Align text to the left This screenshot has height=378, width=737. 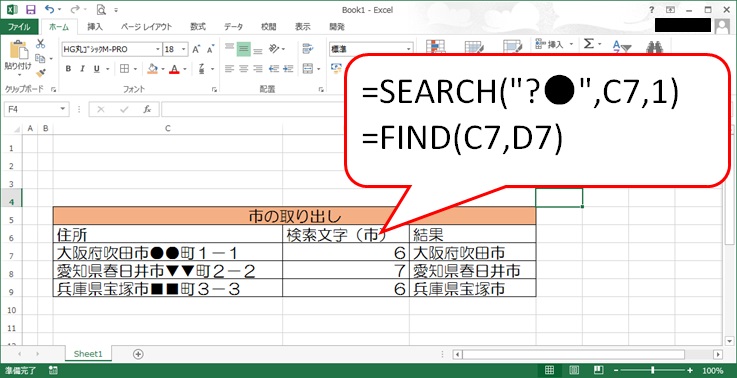click(229, 69)
